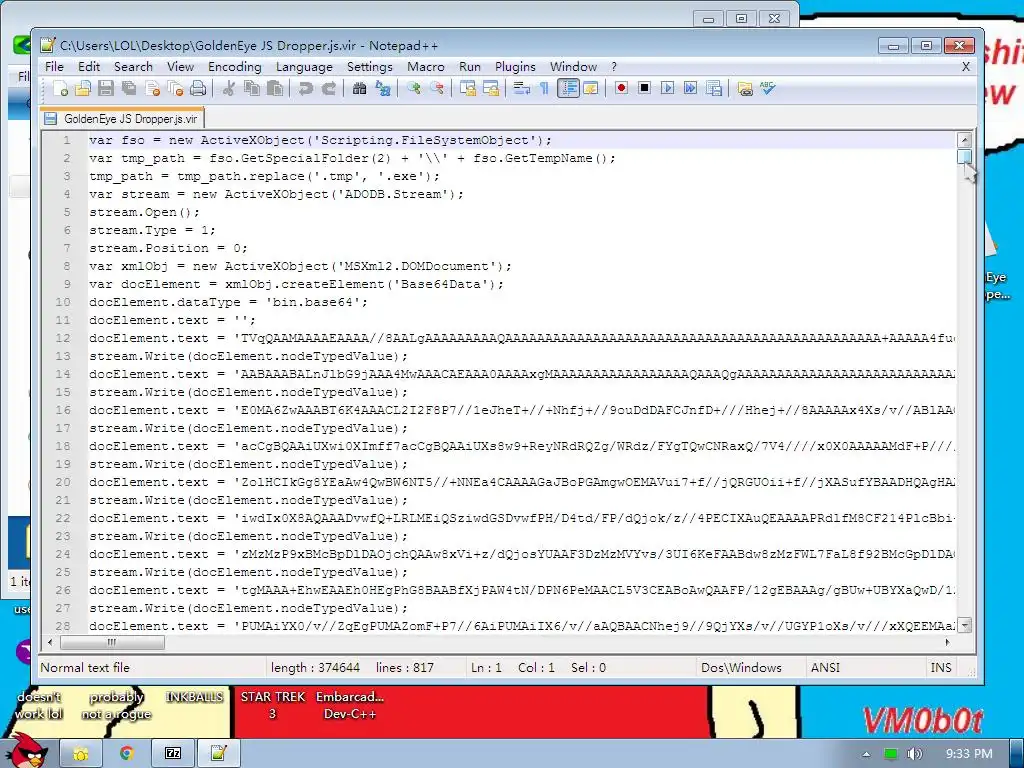Select the GoldenEye JS Dropper.js.vir tab

pyautogui.click(x=122, y=119)
